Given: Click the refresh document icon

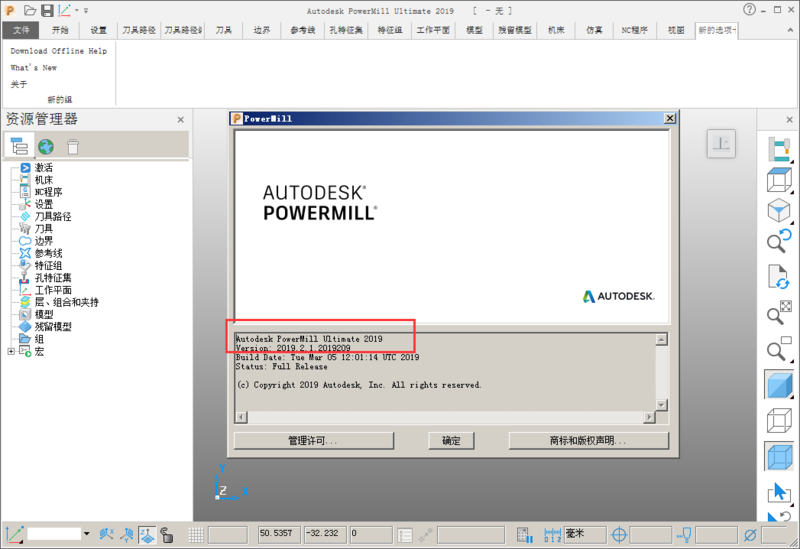Looking at the screenshot, I should coord(779,277).
